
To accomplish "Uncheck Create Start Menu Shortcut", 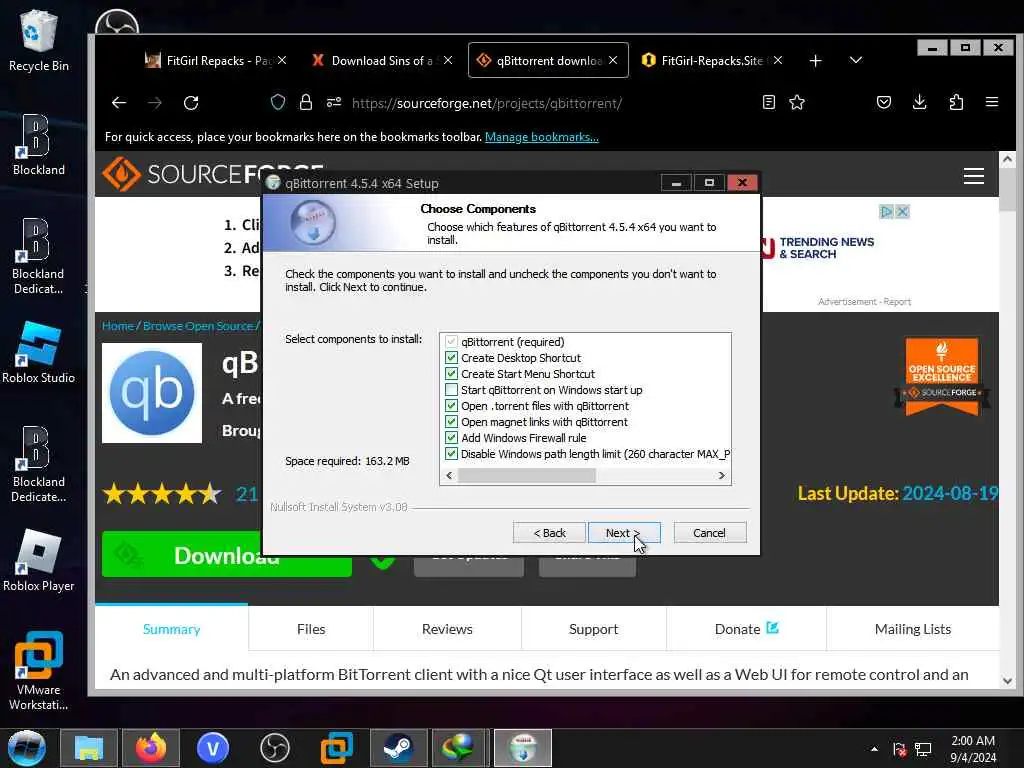I will tap(451, 374).
